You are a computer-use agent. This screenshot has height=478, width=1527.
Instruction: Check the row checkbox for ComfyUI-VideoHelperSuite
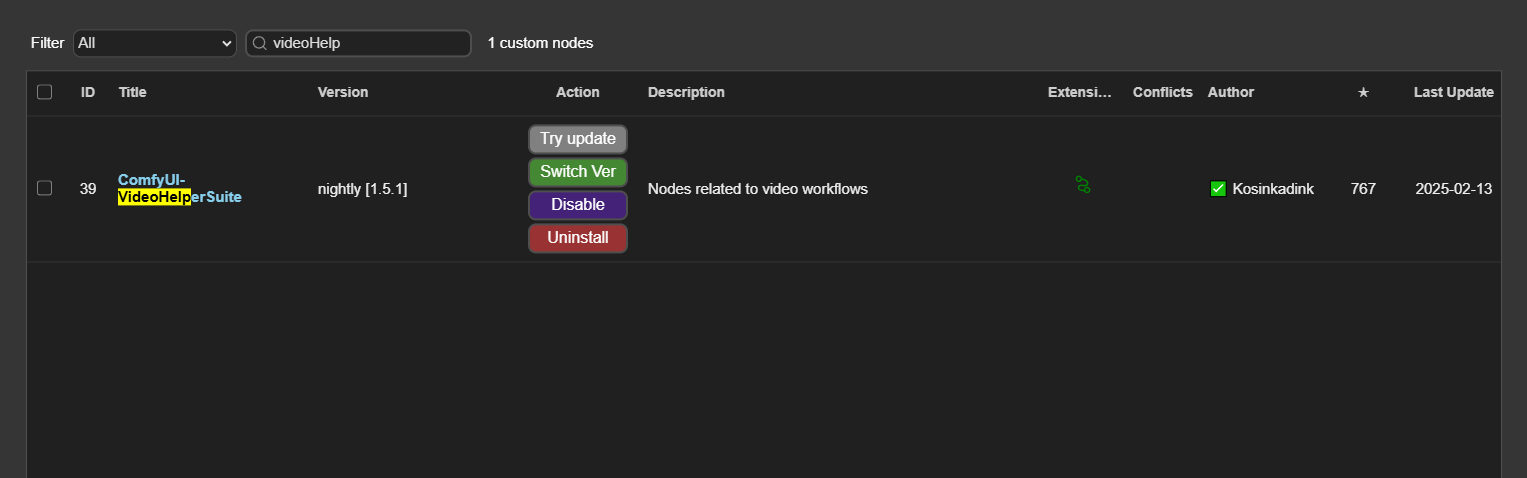pyautogui.click(x=44, y=188)
